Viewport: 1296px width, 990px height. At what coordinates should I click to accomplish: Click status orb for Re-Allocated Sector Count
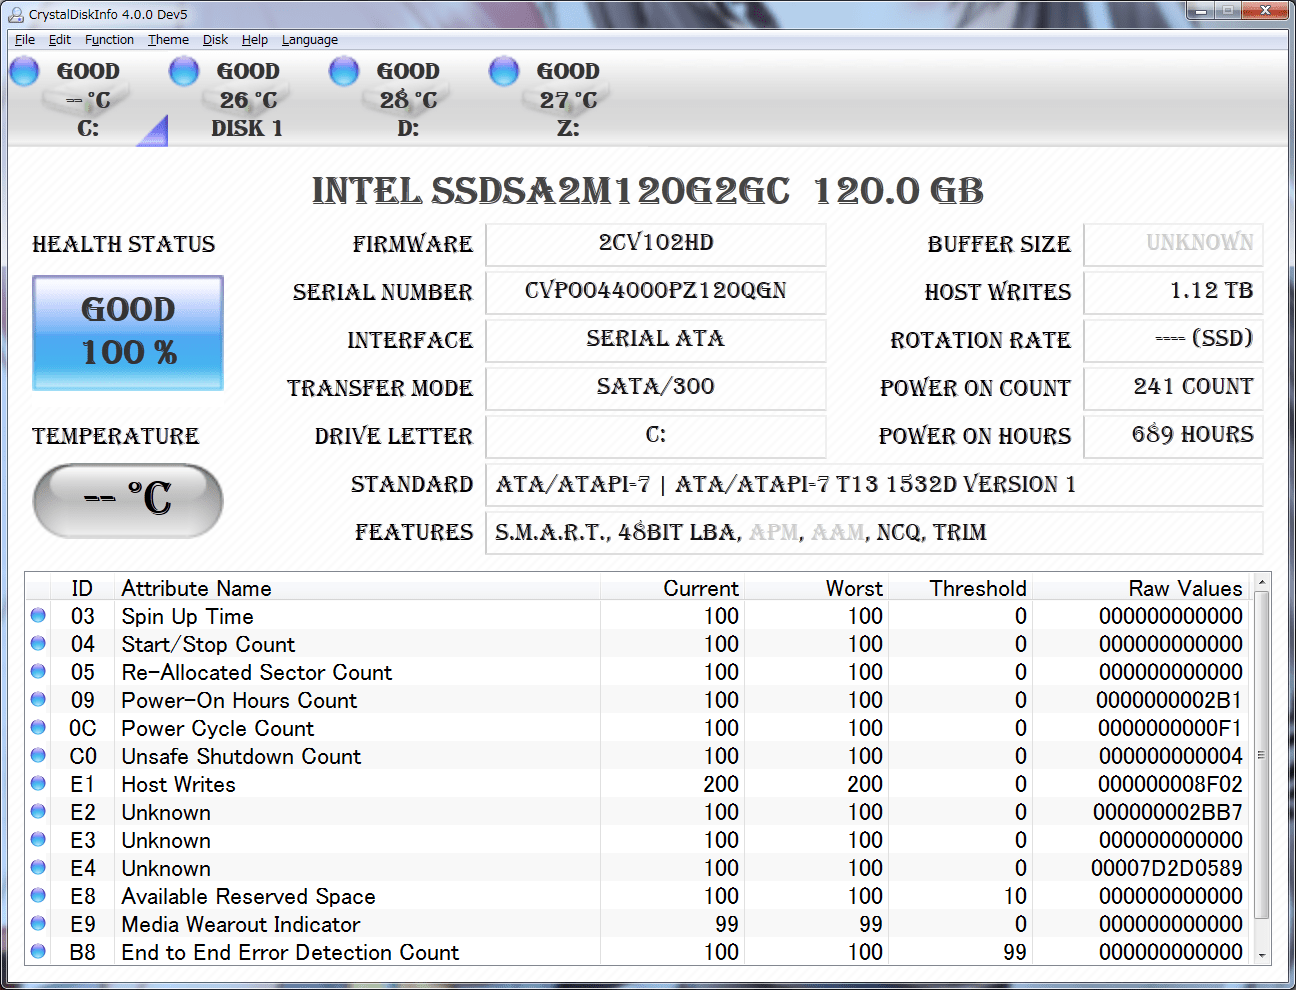click(x=38, y=671)
